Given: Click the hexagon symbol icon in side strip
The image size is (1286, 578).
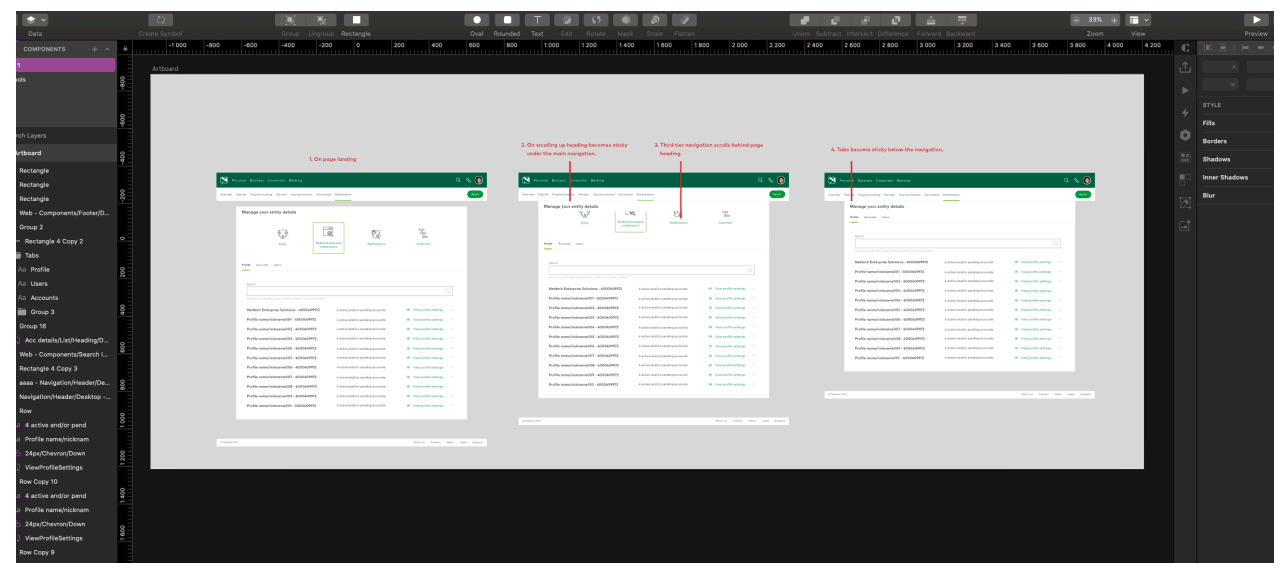Looking at the screenshot, I should (1185, 135).
